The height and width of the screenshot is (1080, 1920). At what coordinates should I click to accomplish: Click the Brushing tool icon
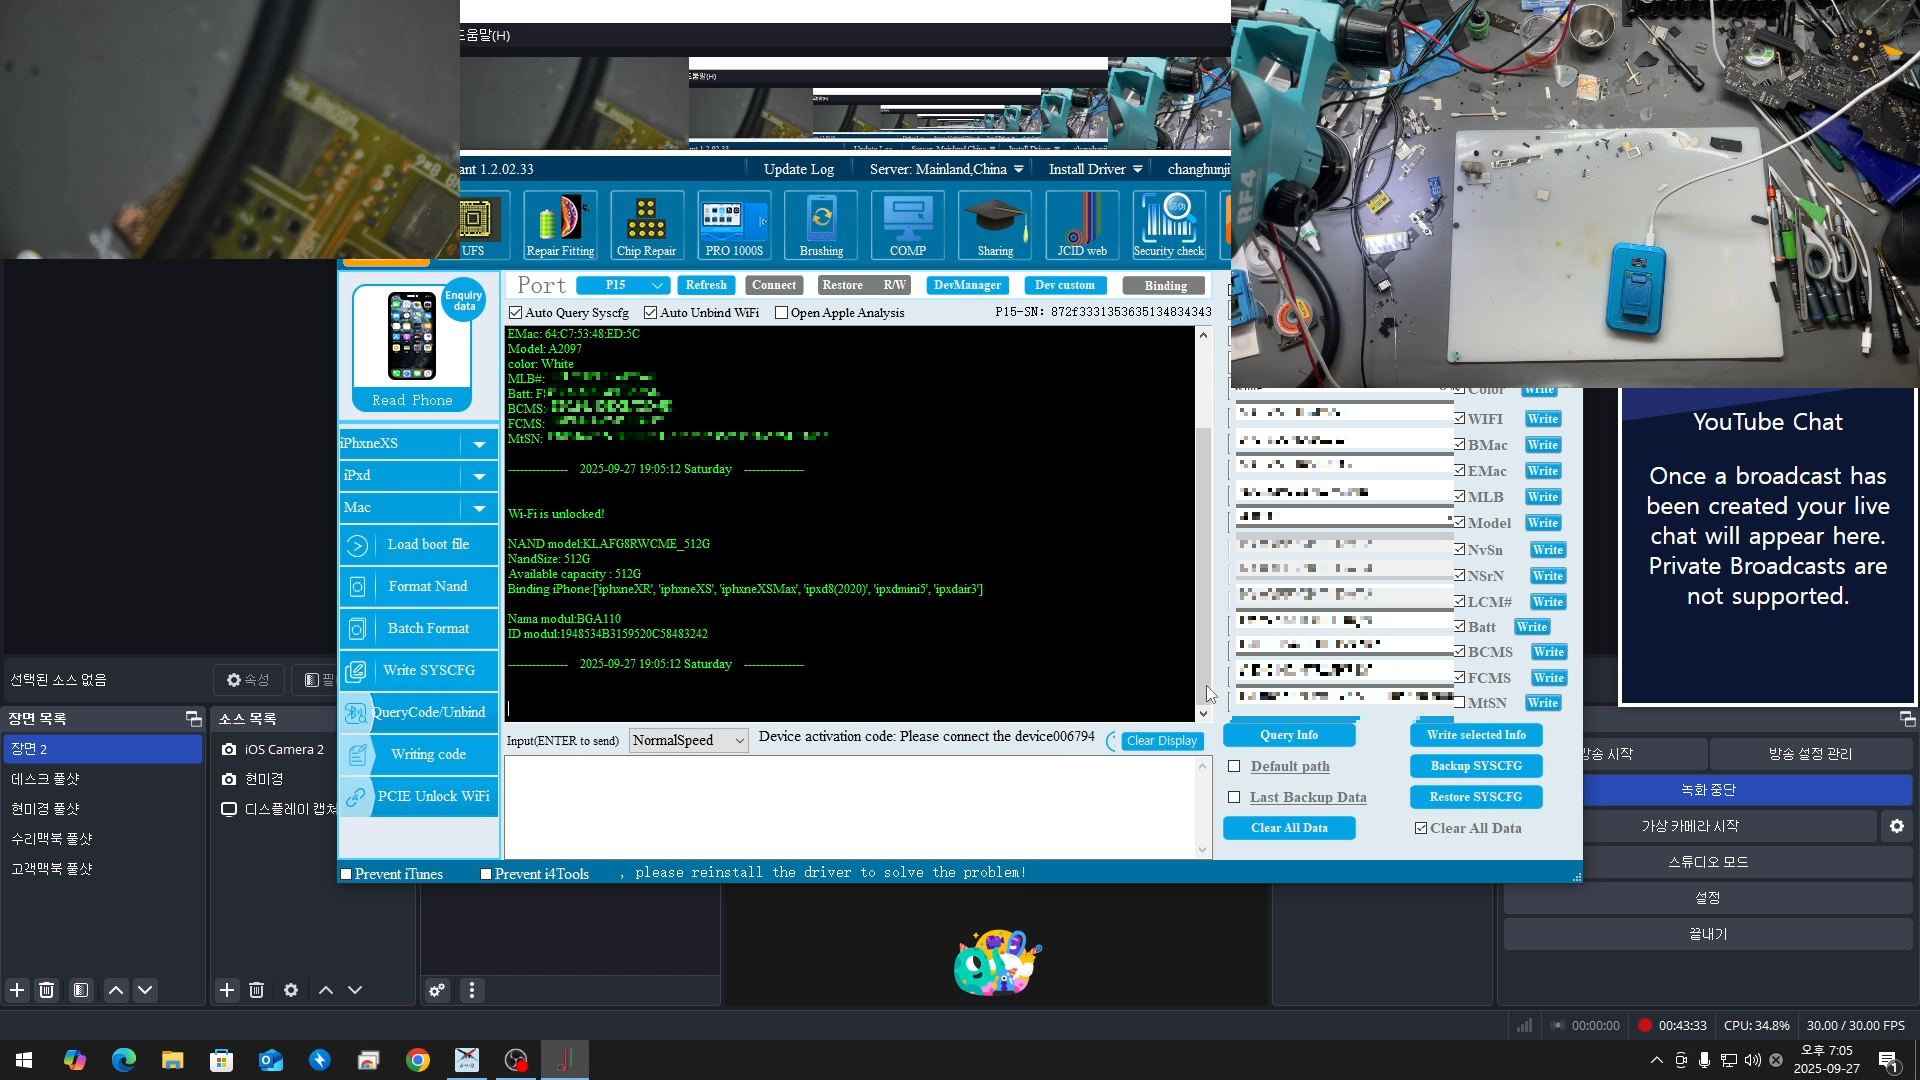click(x=821, y=225)
